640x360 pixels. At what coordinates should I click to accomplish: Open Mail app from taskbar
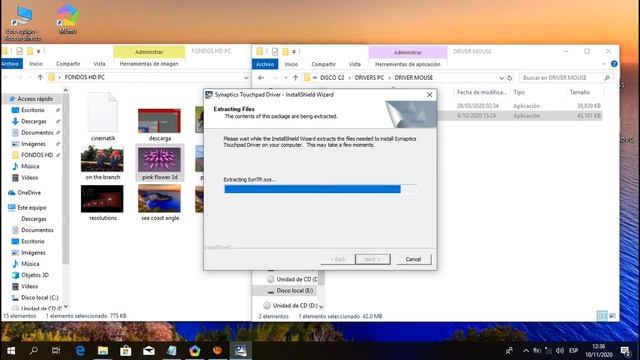coord(149,351)
